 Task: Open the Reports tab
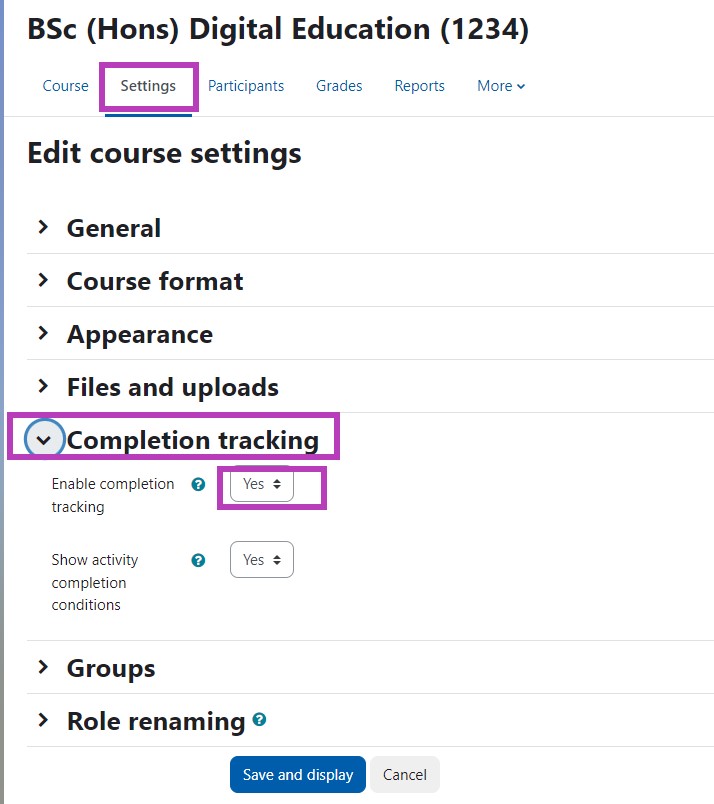click(419, 86)
